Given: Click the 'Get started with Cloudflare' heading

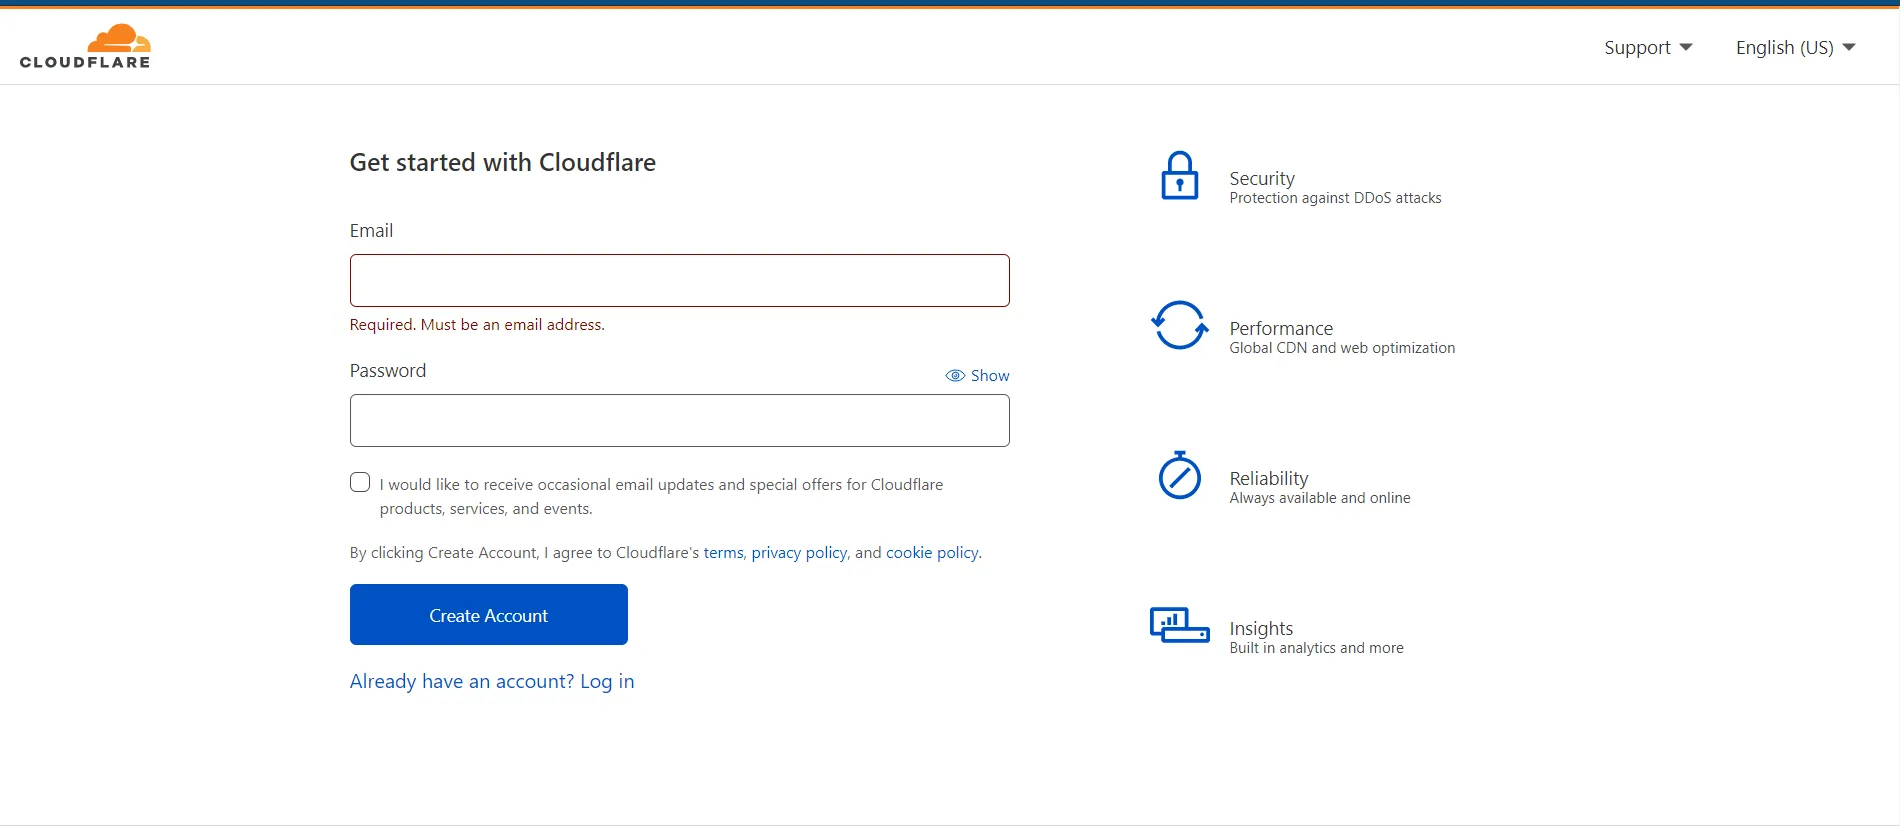Looking at the screenshot, I should [x=503, y=162].
